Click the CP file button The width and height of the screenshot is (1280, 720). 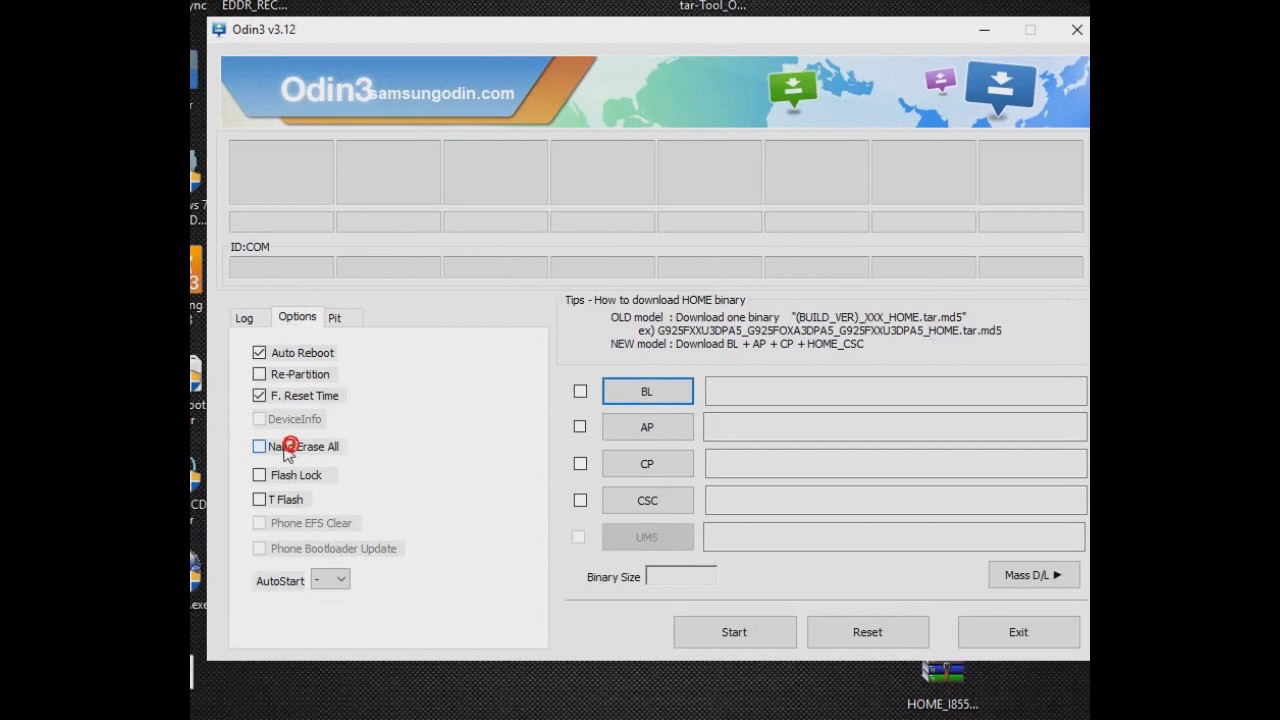[647, 464]
